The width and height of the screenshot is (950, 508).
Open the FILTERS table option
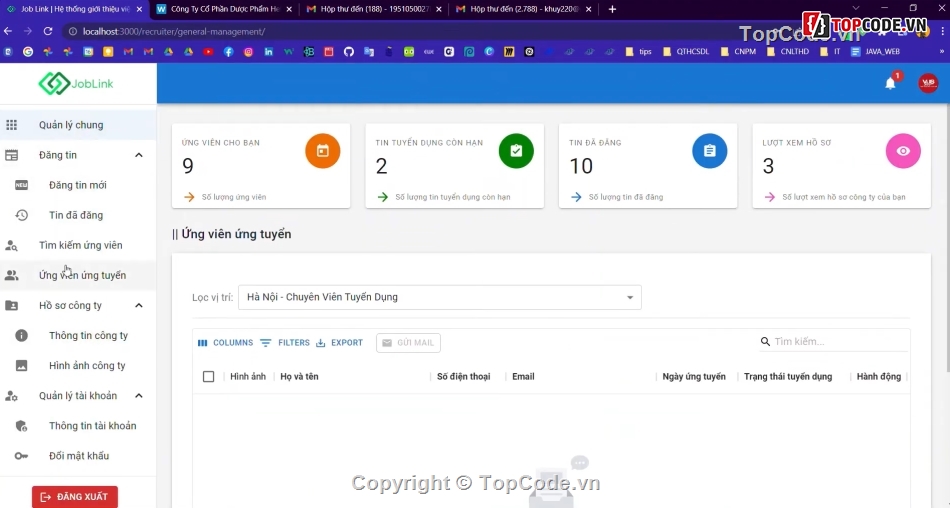(x=285, y=343)
